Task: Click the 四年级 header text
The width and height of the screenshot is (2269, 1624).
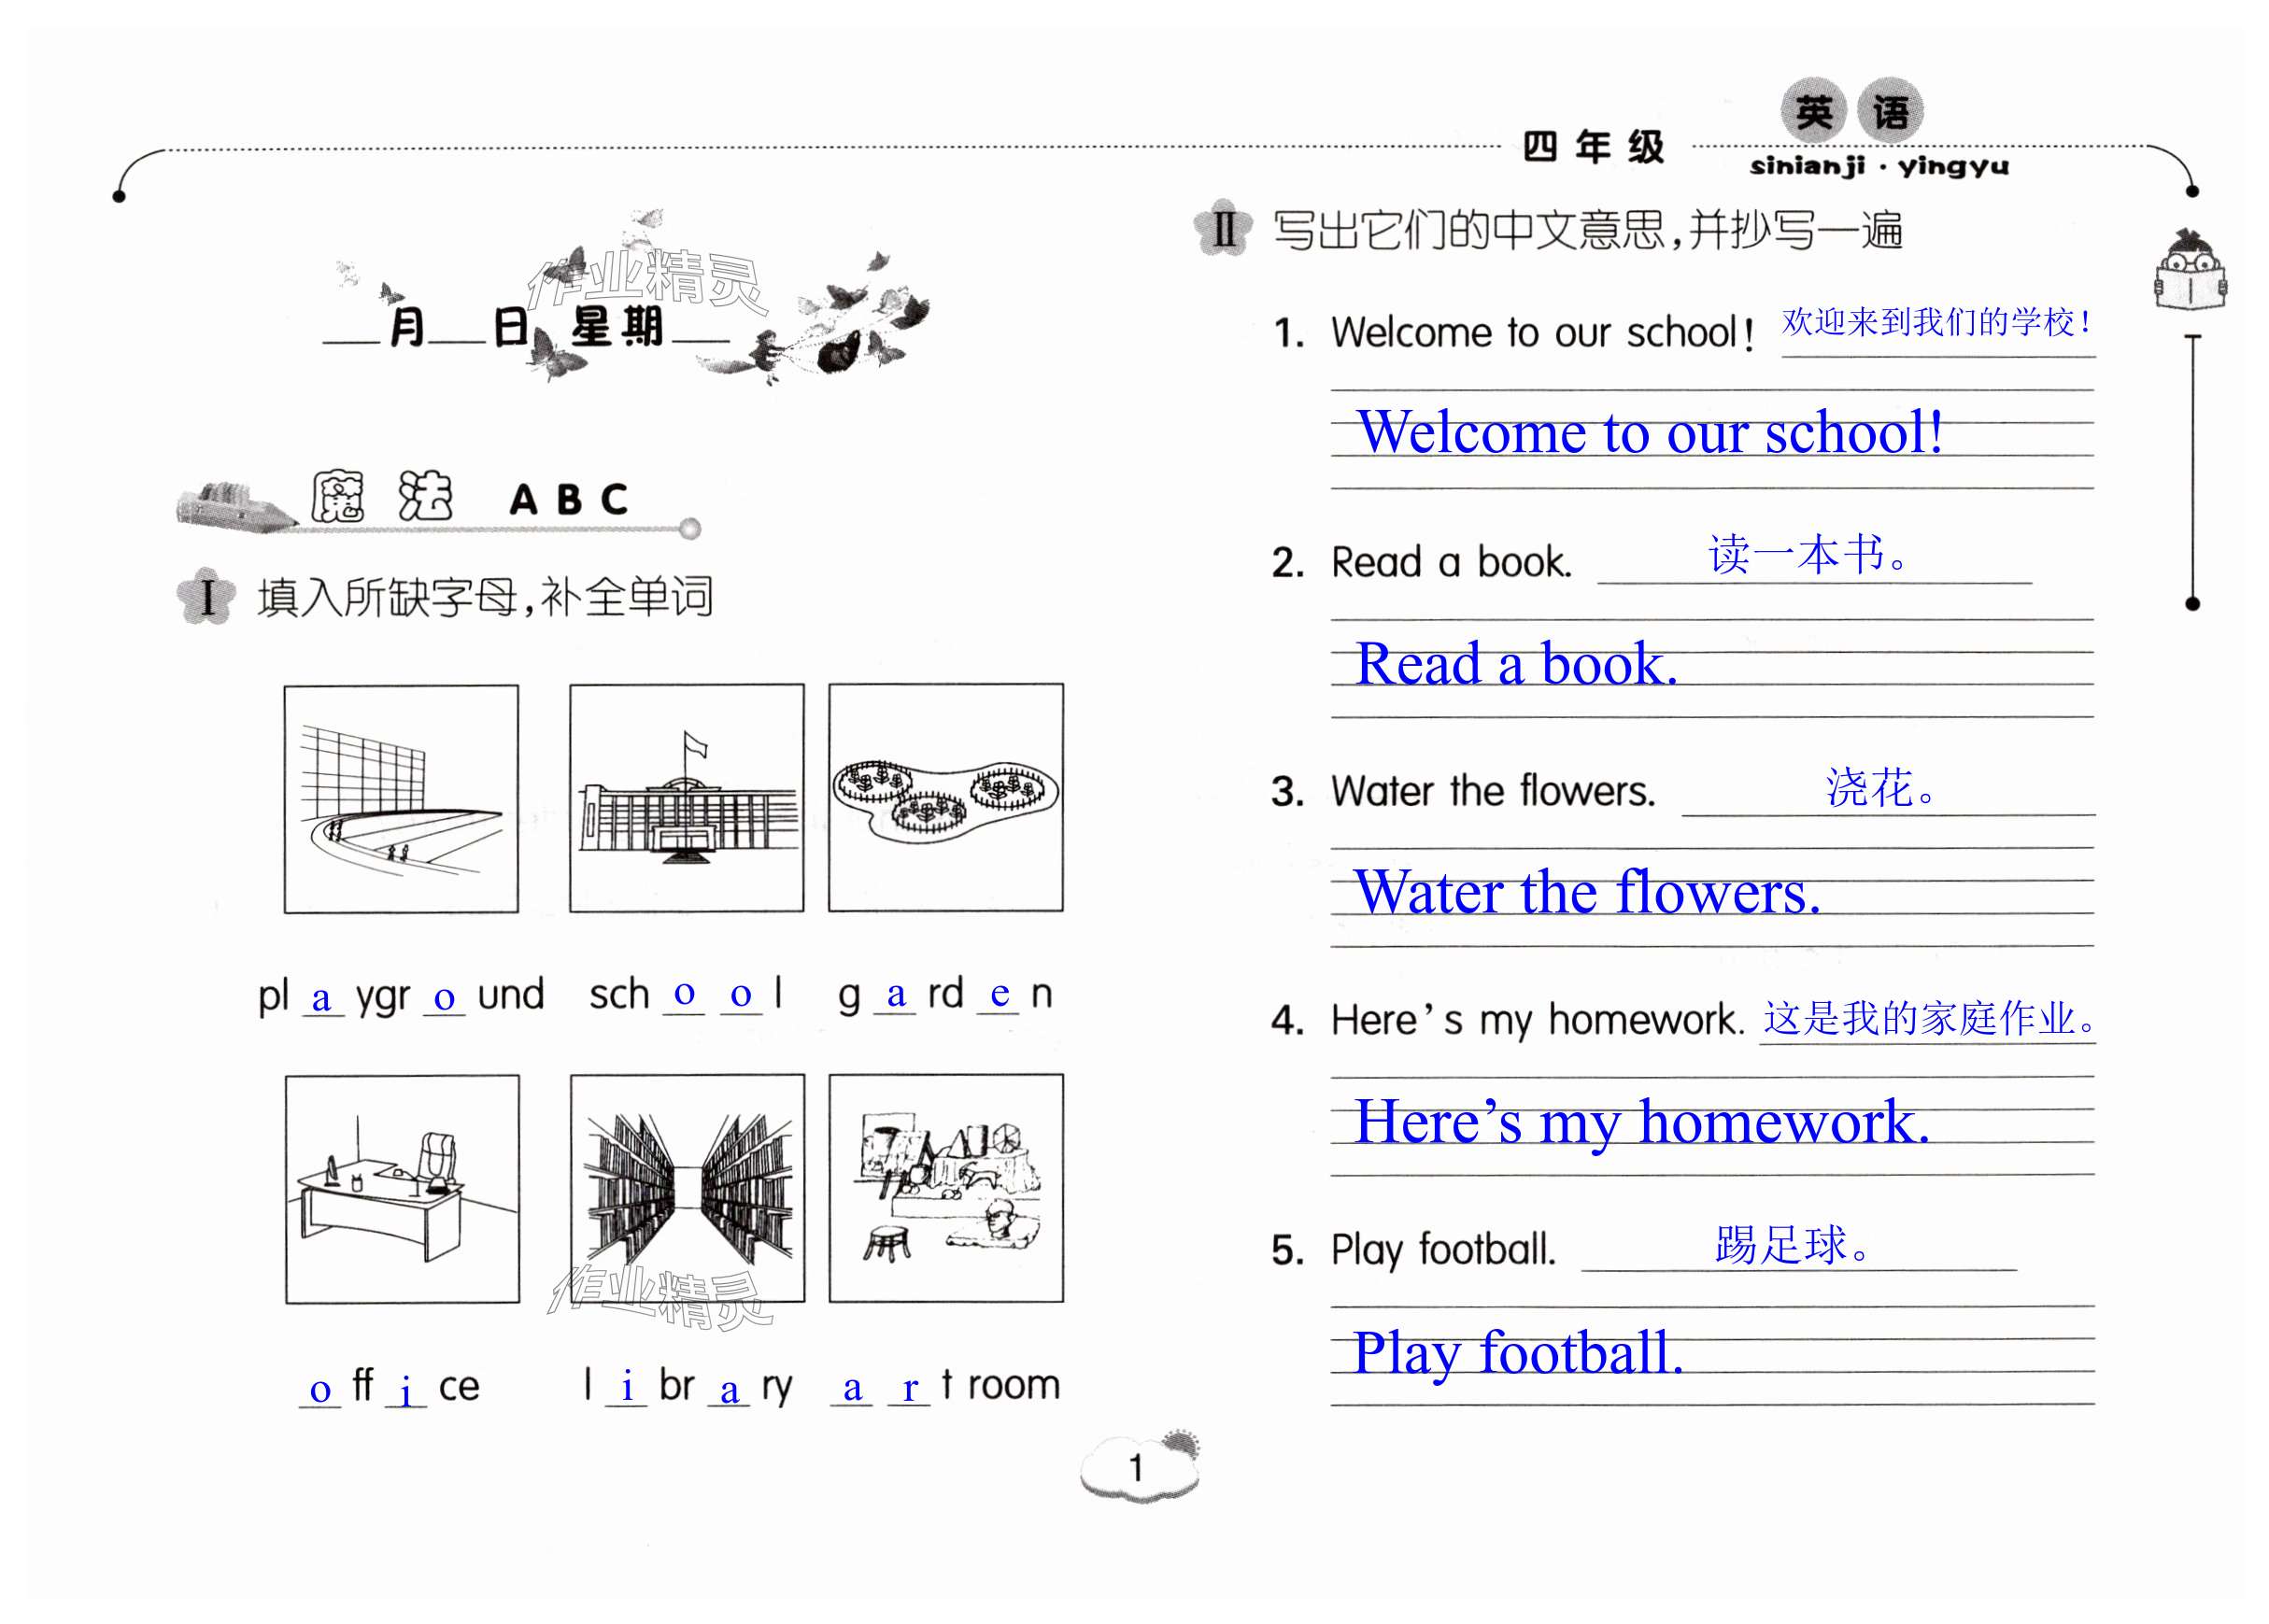Action: (x=1592, y=148)
